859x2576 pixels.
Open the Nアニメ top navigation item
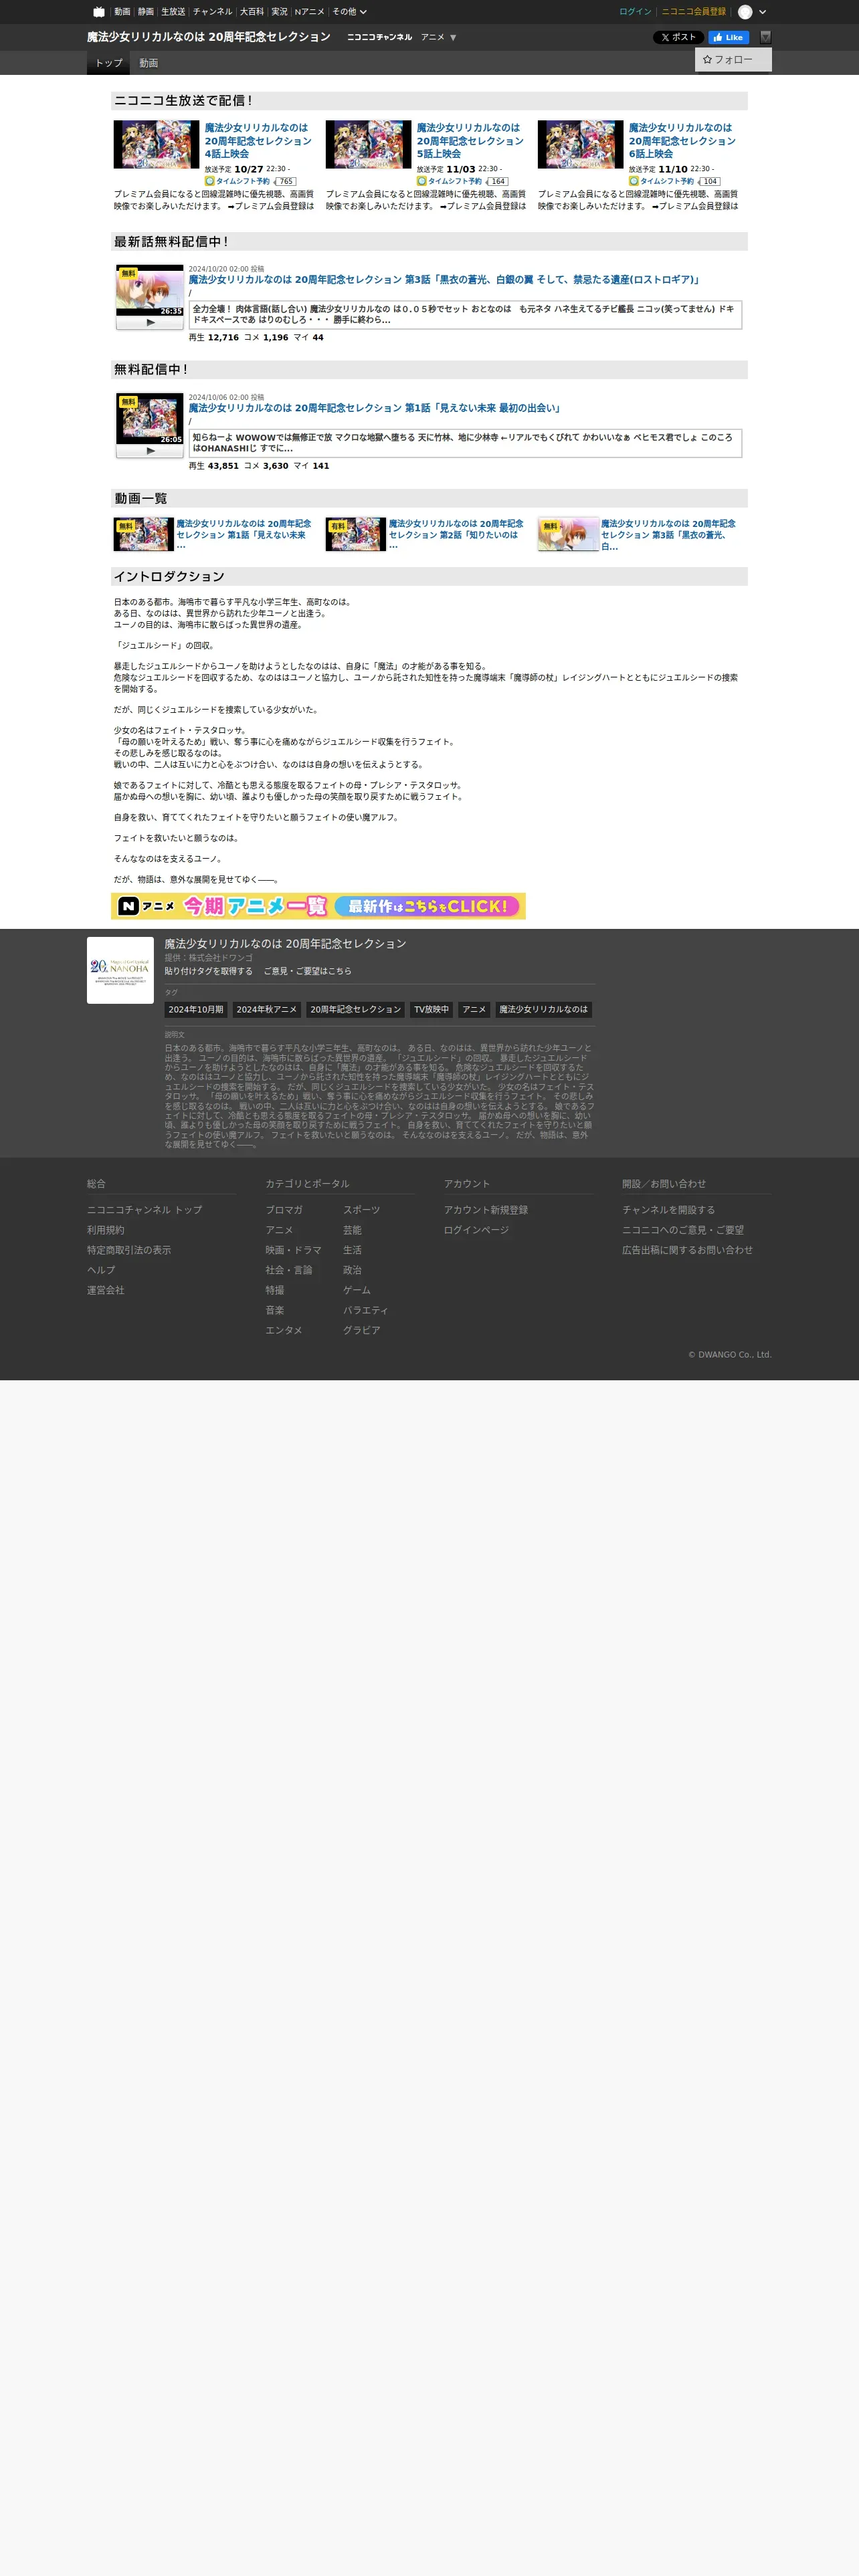pos(309,12)
